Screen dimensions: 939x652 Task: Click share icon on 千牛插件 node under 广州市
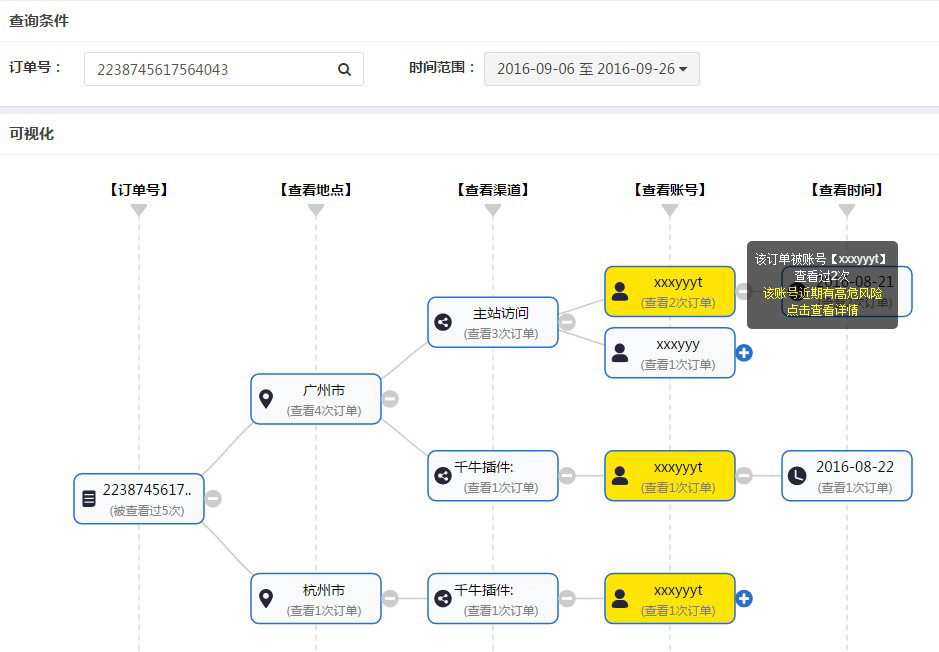click(x=443, y=476)
